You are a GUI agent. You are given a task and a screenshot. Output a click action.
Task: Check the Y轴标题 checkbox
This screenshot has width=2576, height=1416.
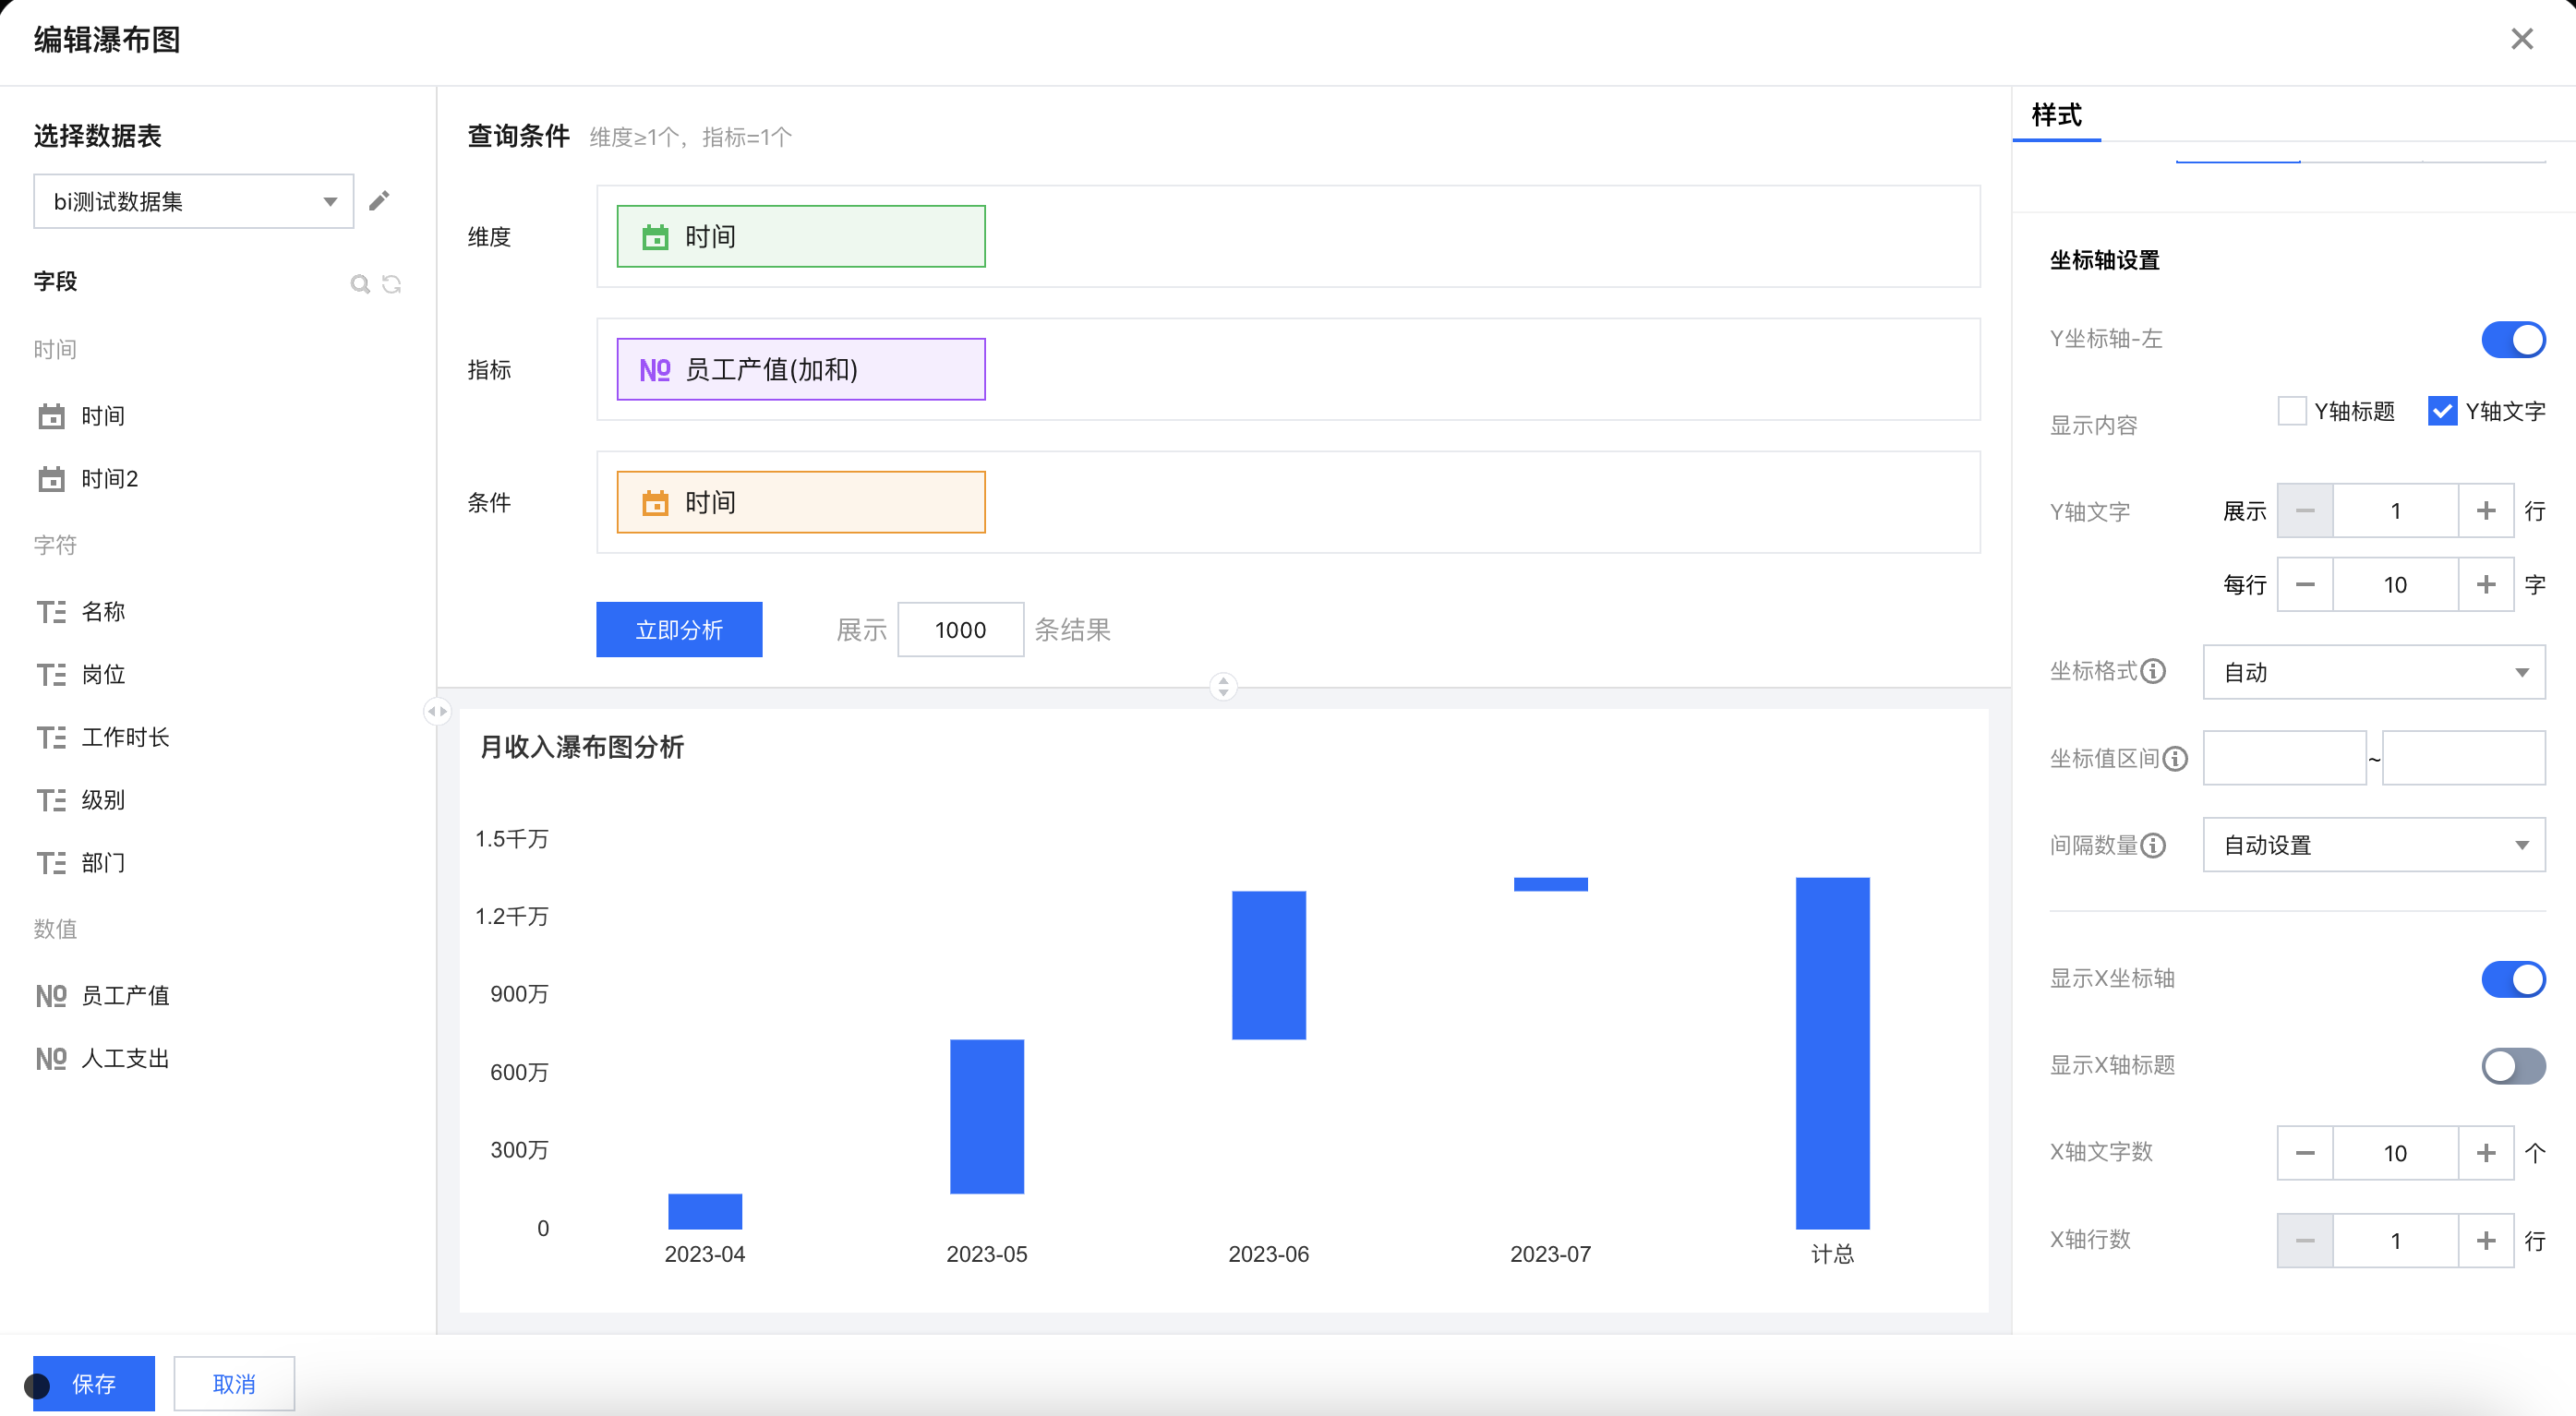tap(2291, 411)
